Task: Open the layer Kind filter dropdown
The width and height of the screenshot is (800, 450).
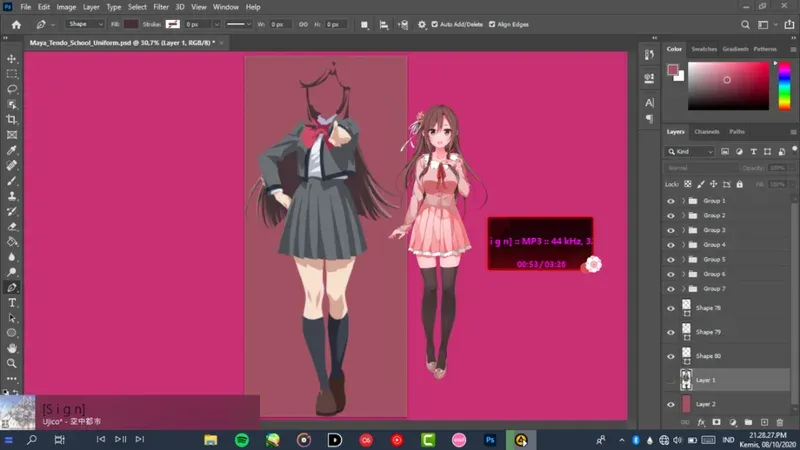Action: [689, 152]
